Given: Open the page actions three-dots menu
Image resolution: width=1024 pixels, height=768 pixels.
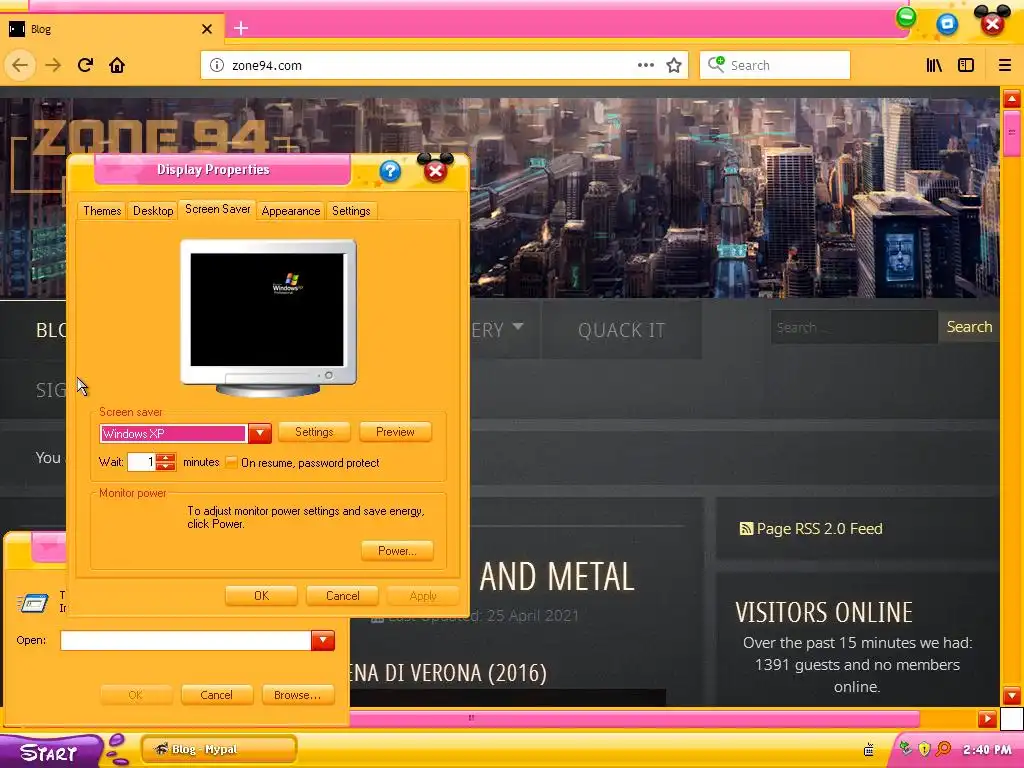Looking at the screenshot, I should [x=645, y=65].
